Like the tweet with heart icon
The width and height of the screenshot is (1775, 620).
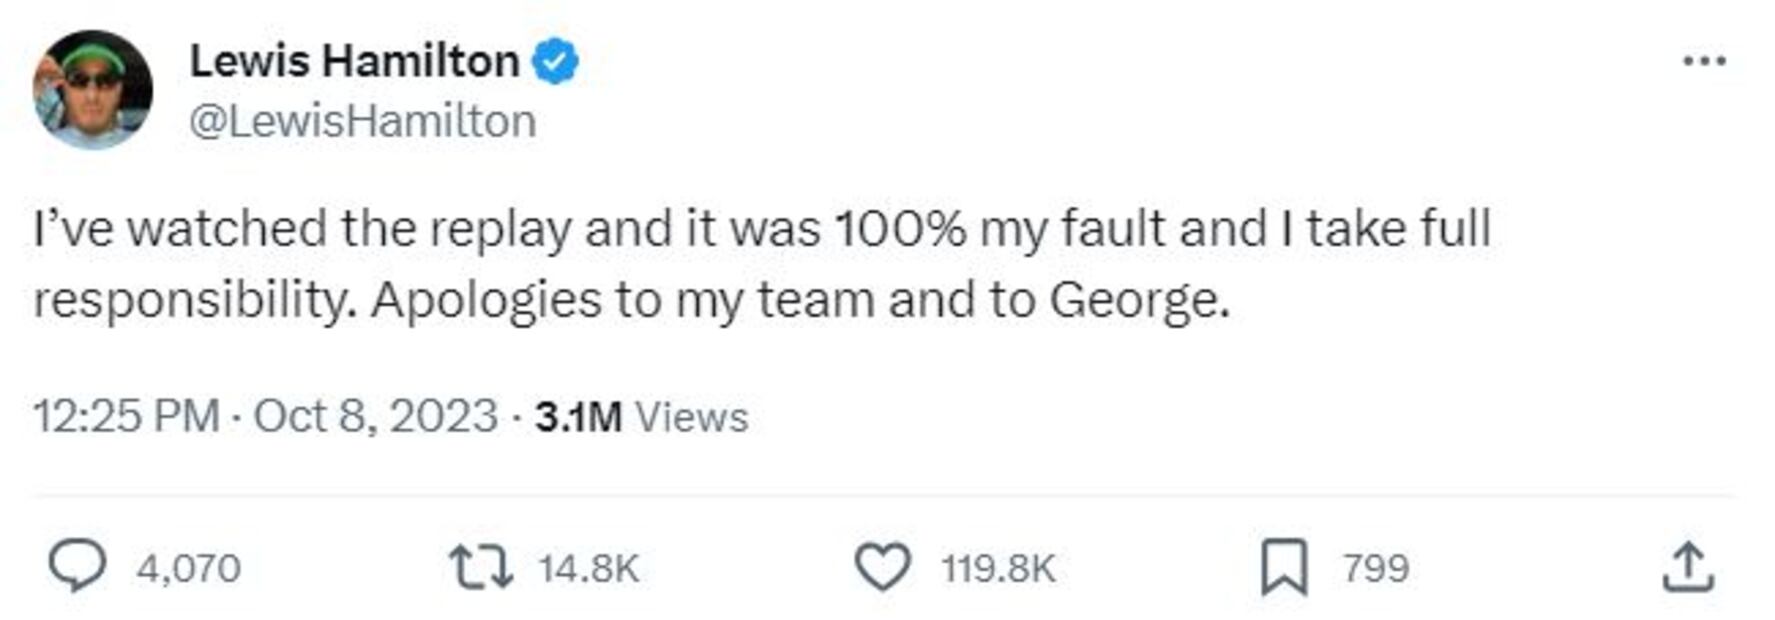(883, 567)
